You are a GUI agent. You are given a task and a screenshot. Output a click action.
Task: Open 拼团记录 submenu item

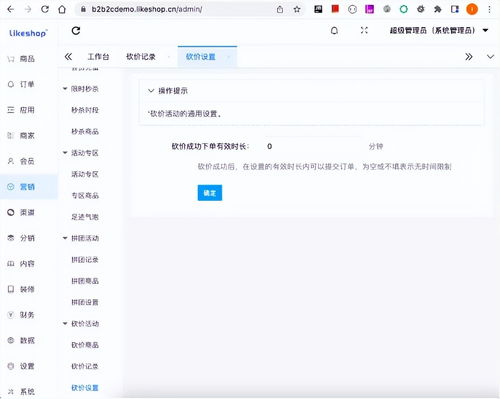(x=85, y=260)
